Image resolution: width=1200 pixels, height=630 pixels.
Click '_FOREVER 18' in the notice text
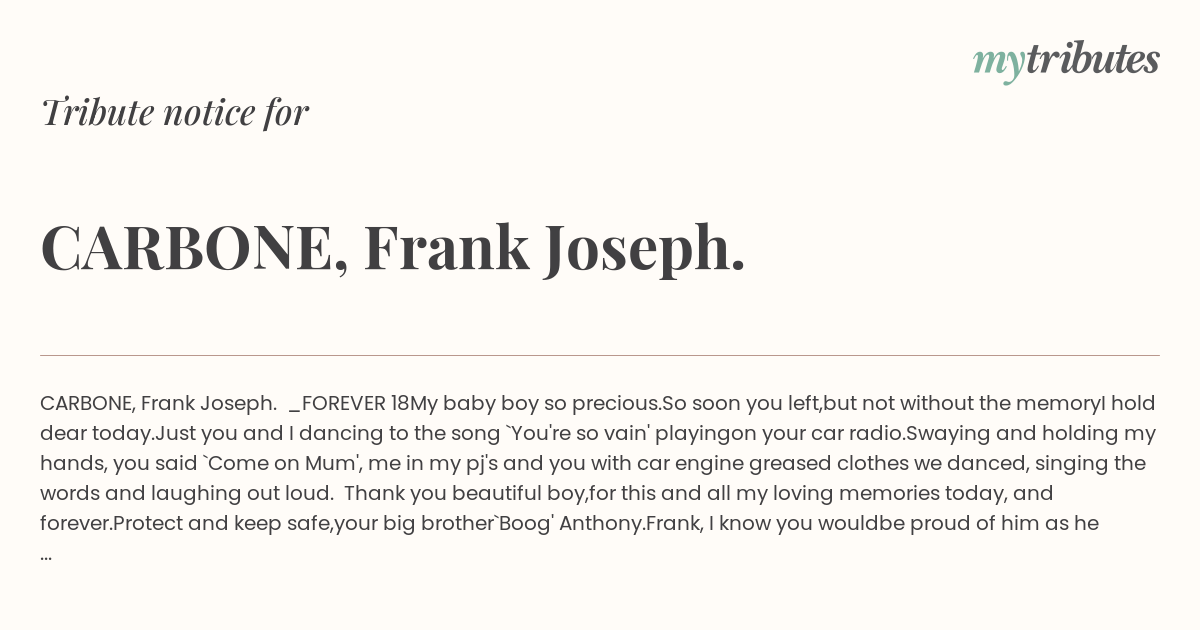349,404
